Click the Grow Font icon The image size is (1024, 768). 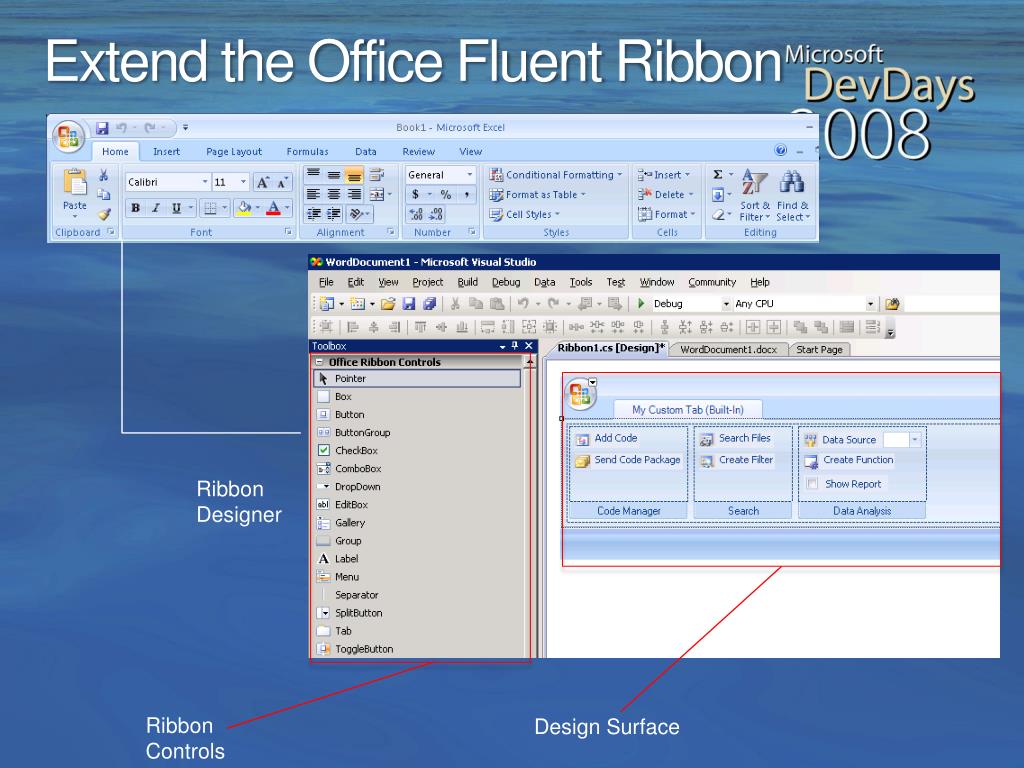(263, 182)
